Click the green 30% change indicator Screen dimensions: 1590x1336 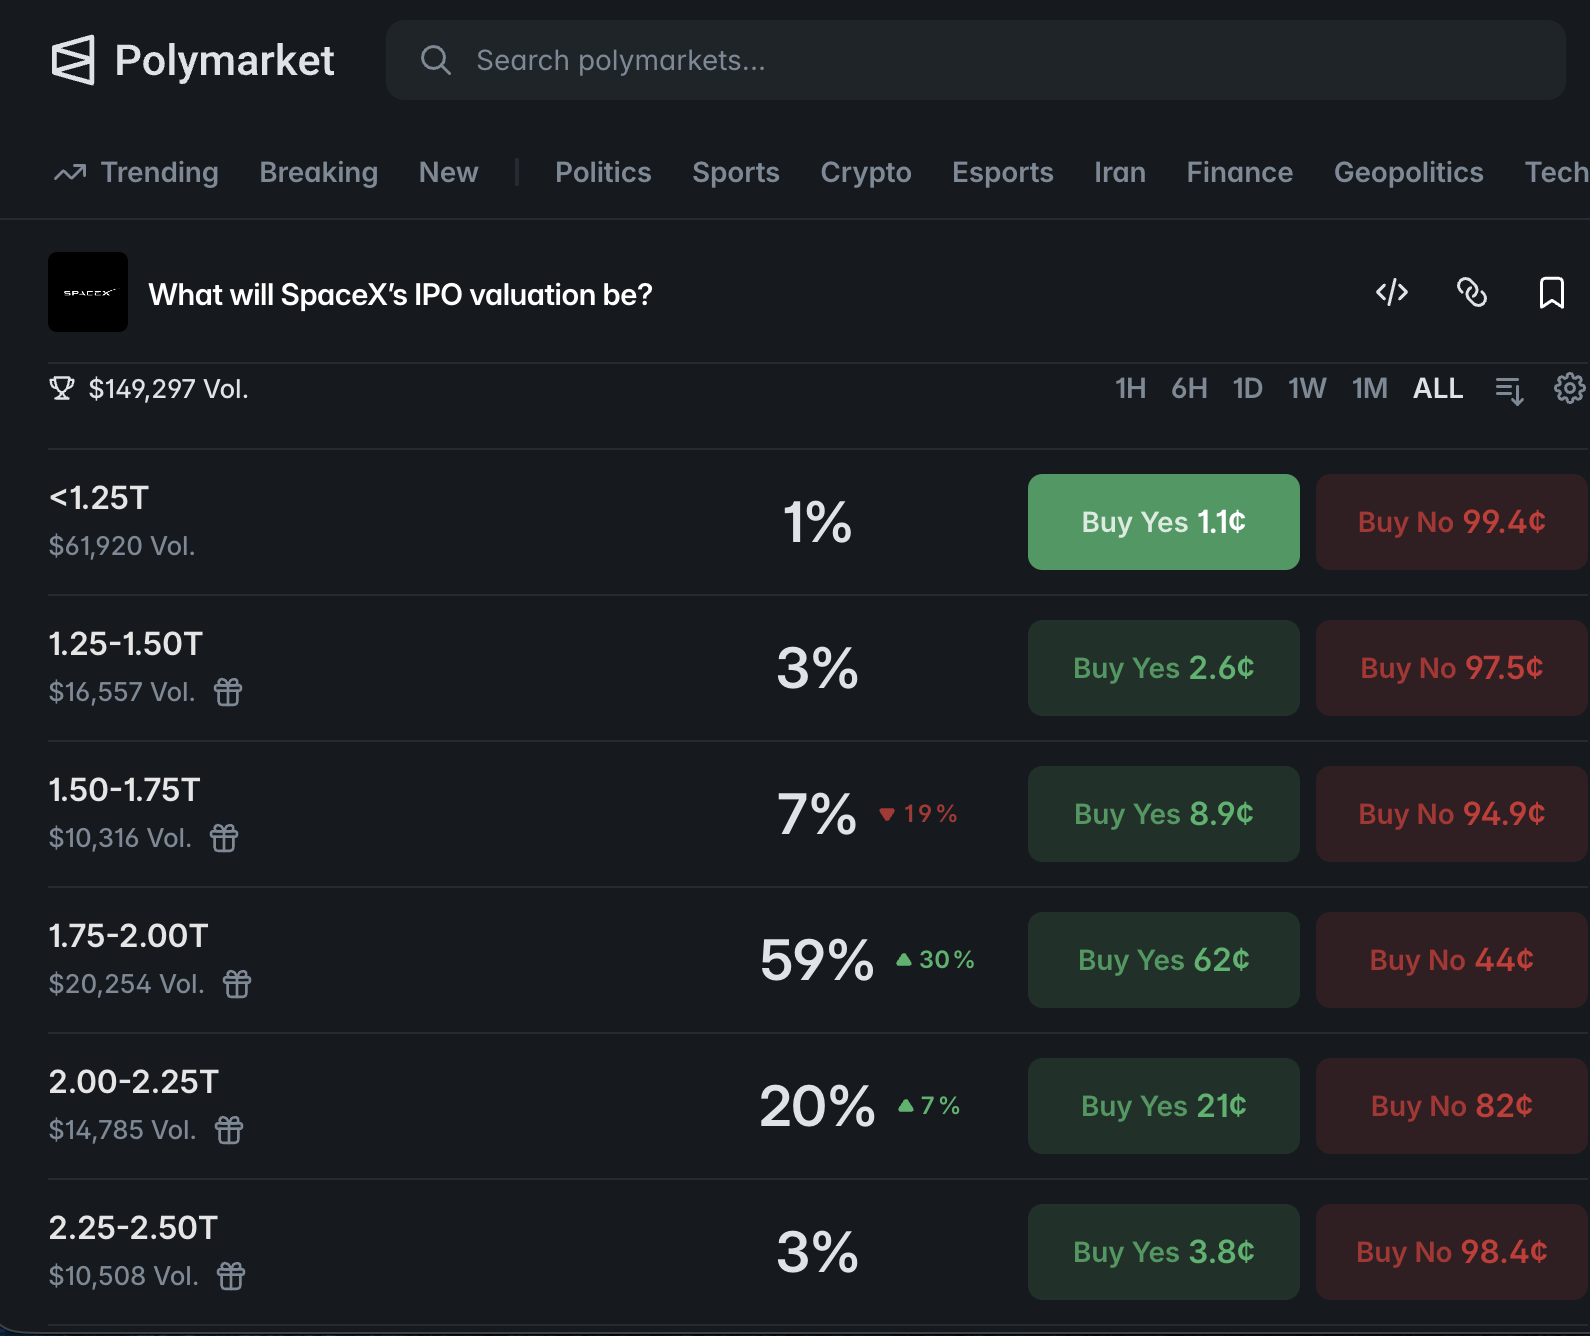(x=935, y=960)
